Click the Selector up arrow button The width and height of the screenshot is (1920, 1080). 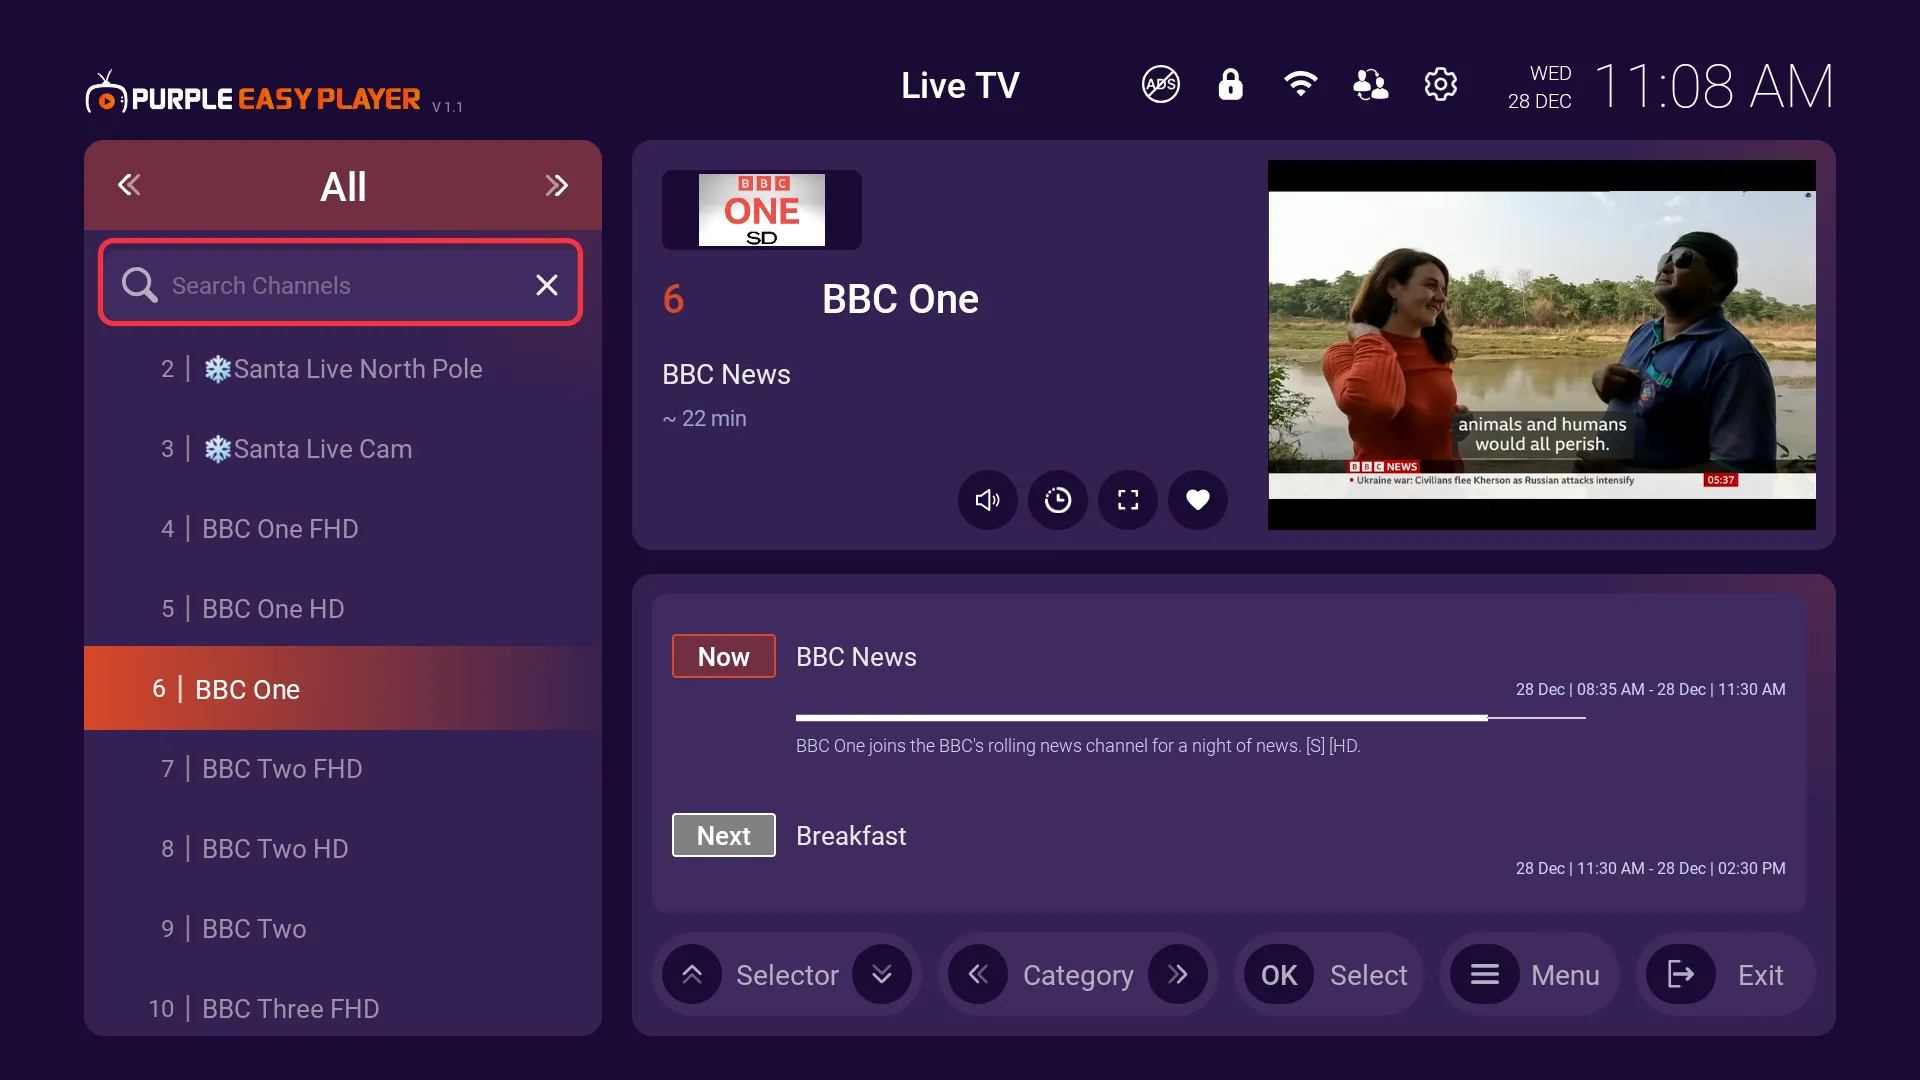692,975
